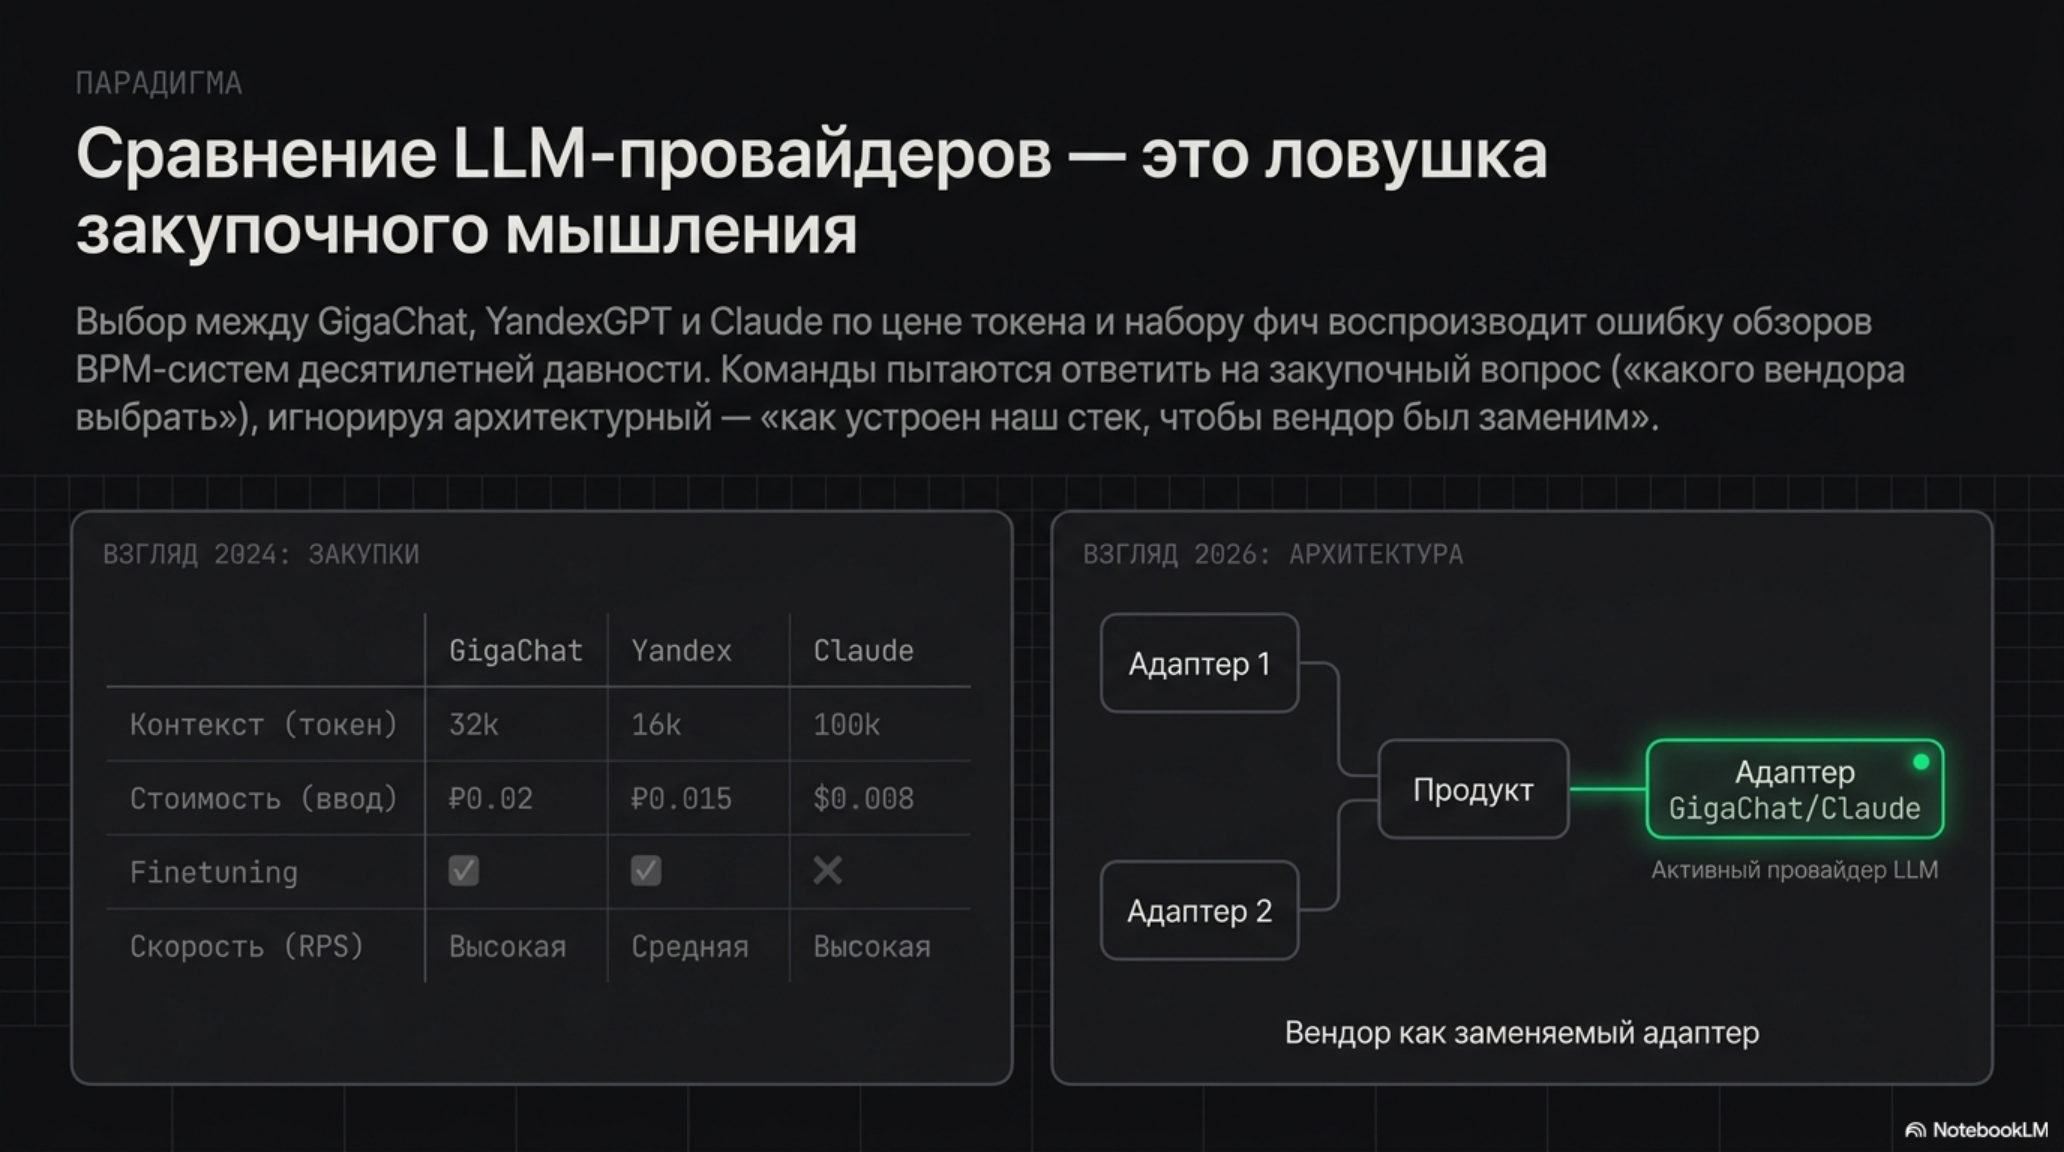The image size is (2064, 1152).
Task: Click the ₽0.02 cost cell
Action: point(491,798)
